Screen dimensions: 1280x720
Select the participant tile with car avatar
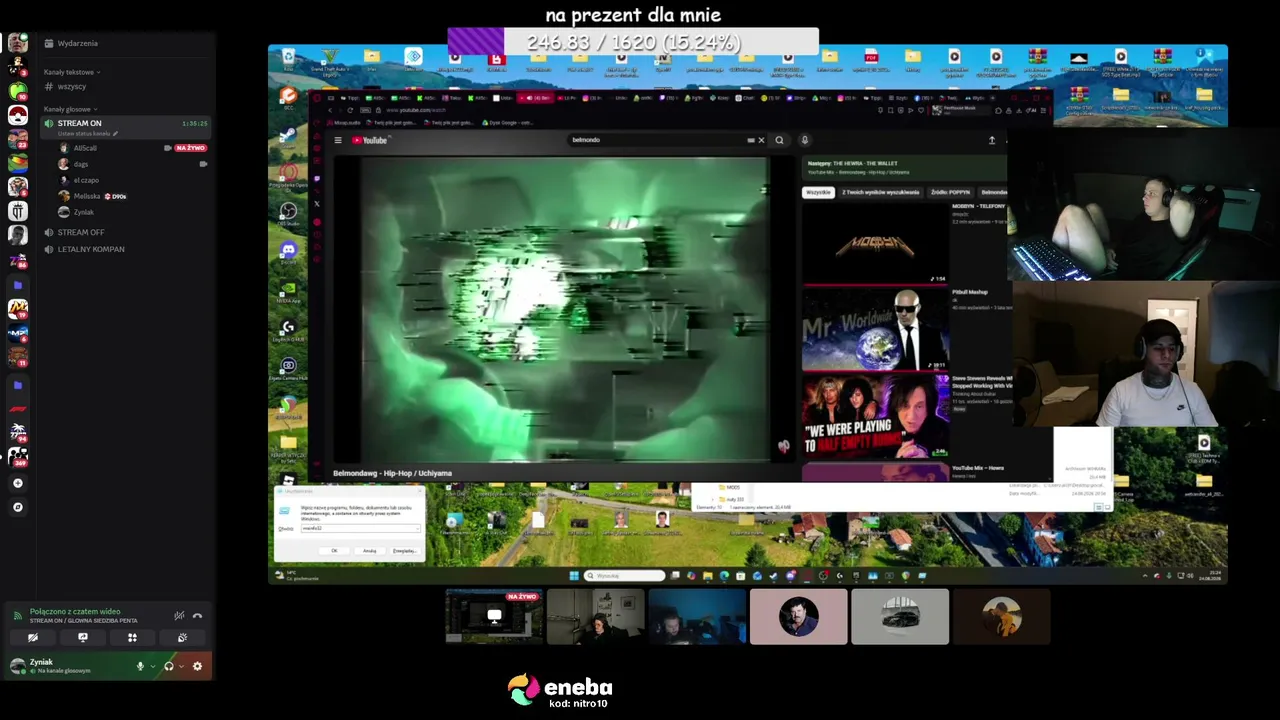[900, 616]
